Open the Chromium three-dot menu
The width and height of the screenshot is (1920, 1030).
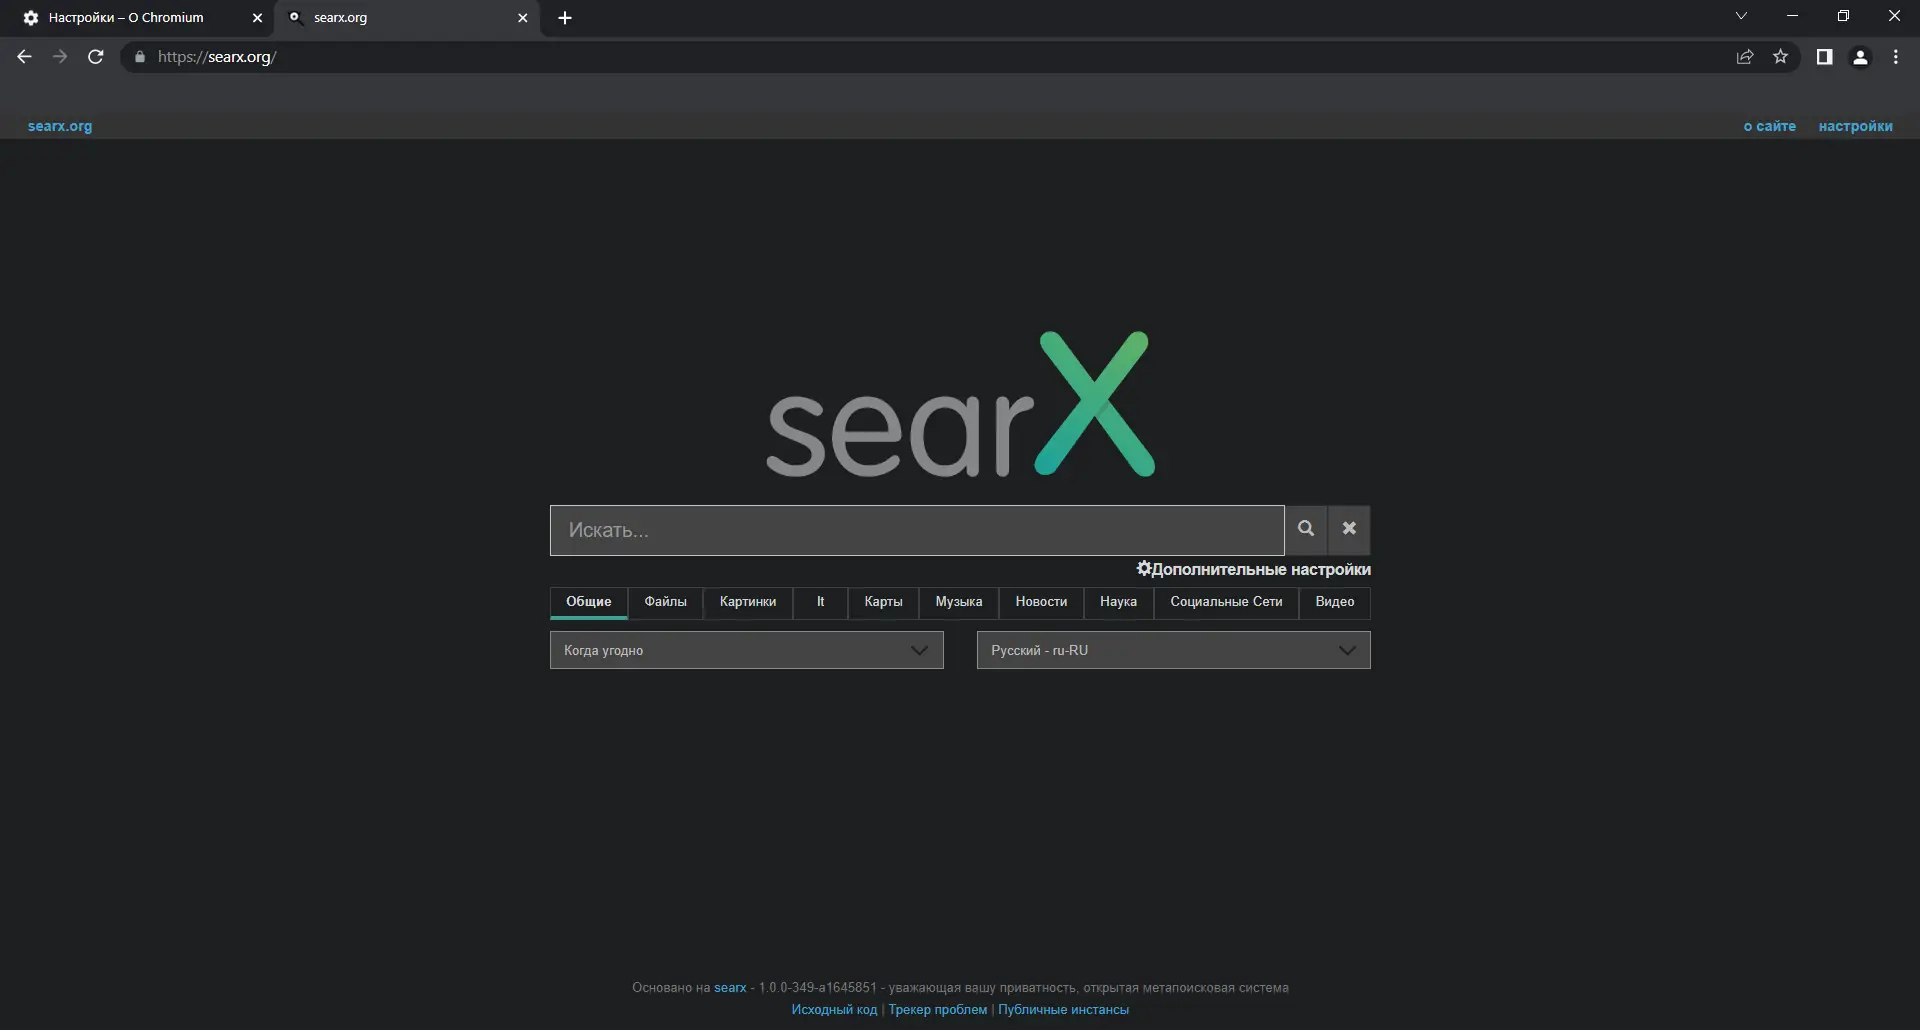coord(1896,57)
